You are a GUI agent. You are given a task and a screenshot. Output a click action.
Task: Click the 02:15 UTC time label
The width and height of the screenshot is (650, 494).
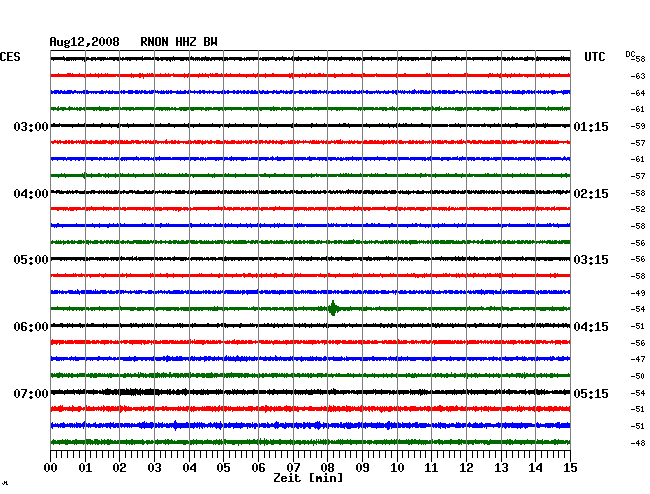pos(591,194)
